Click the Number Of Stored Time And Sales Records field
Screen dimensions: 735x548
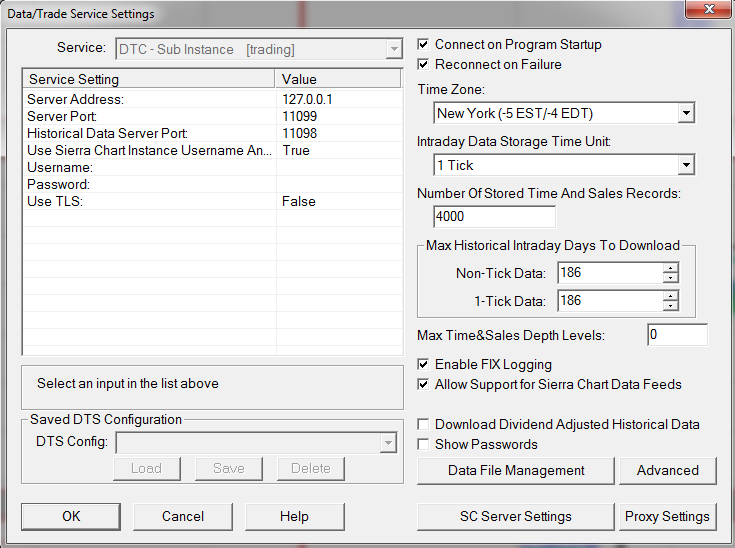[495, 217]
